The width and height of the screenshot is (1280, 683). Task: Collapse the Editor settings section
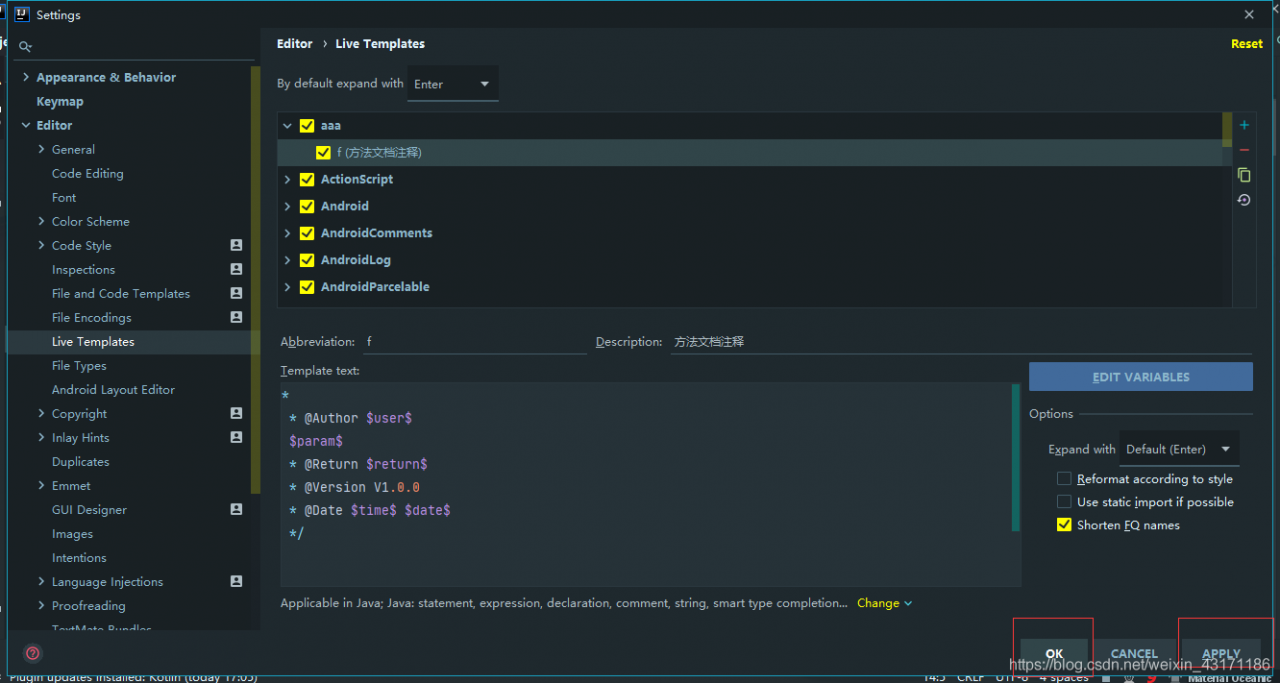(x=26, y=125)
